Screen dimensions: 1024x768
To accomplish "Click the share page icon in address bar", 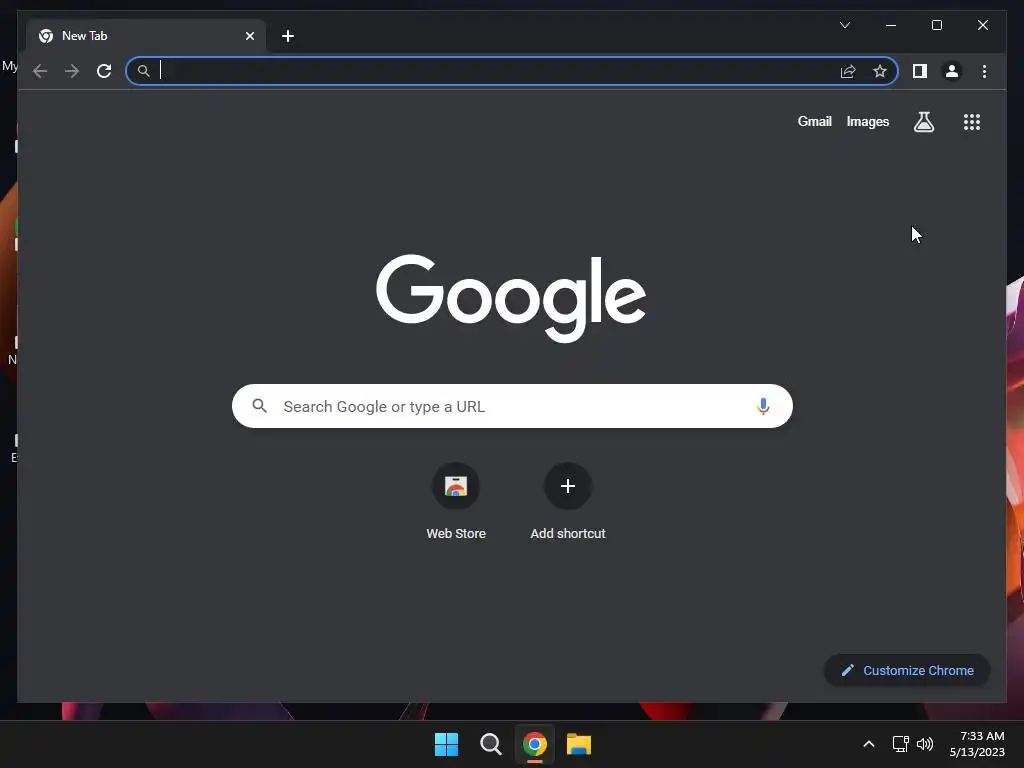I will click(848, 71).
